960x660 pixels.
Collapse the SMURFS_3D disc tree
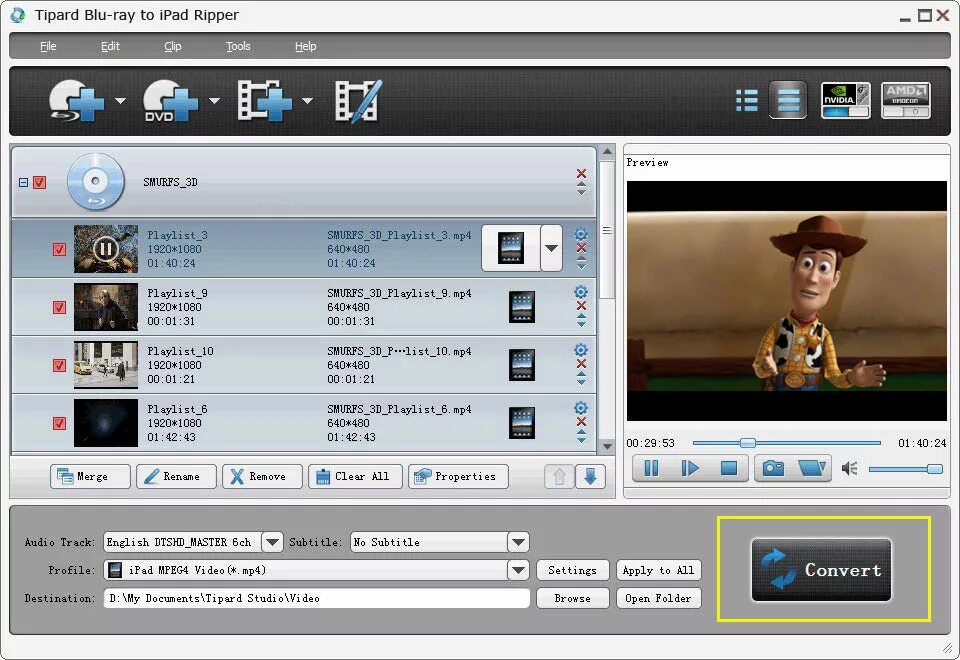(23, 182)
